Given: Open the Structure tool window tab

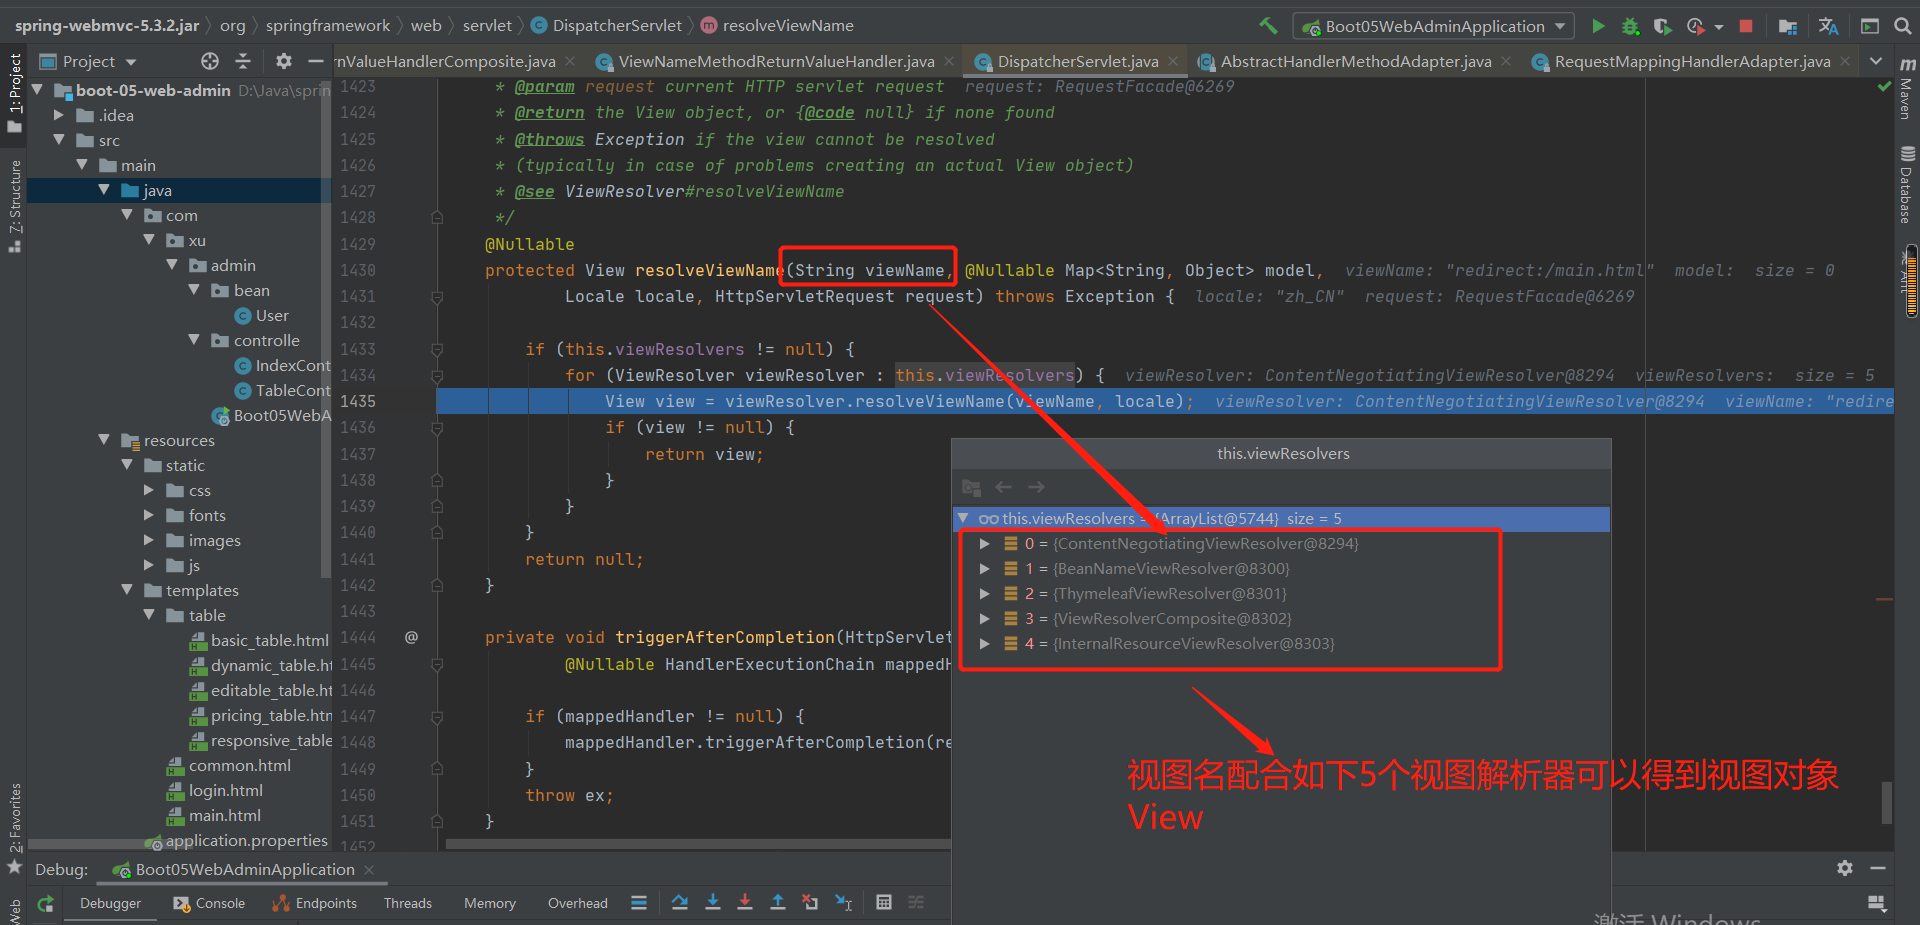Looking at the screenshot, I should 14,205.
